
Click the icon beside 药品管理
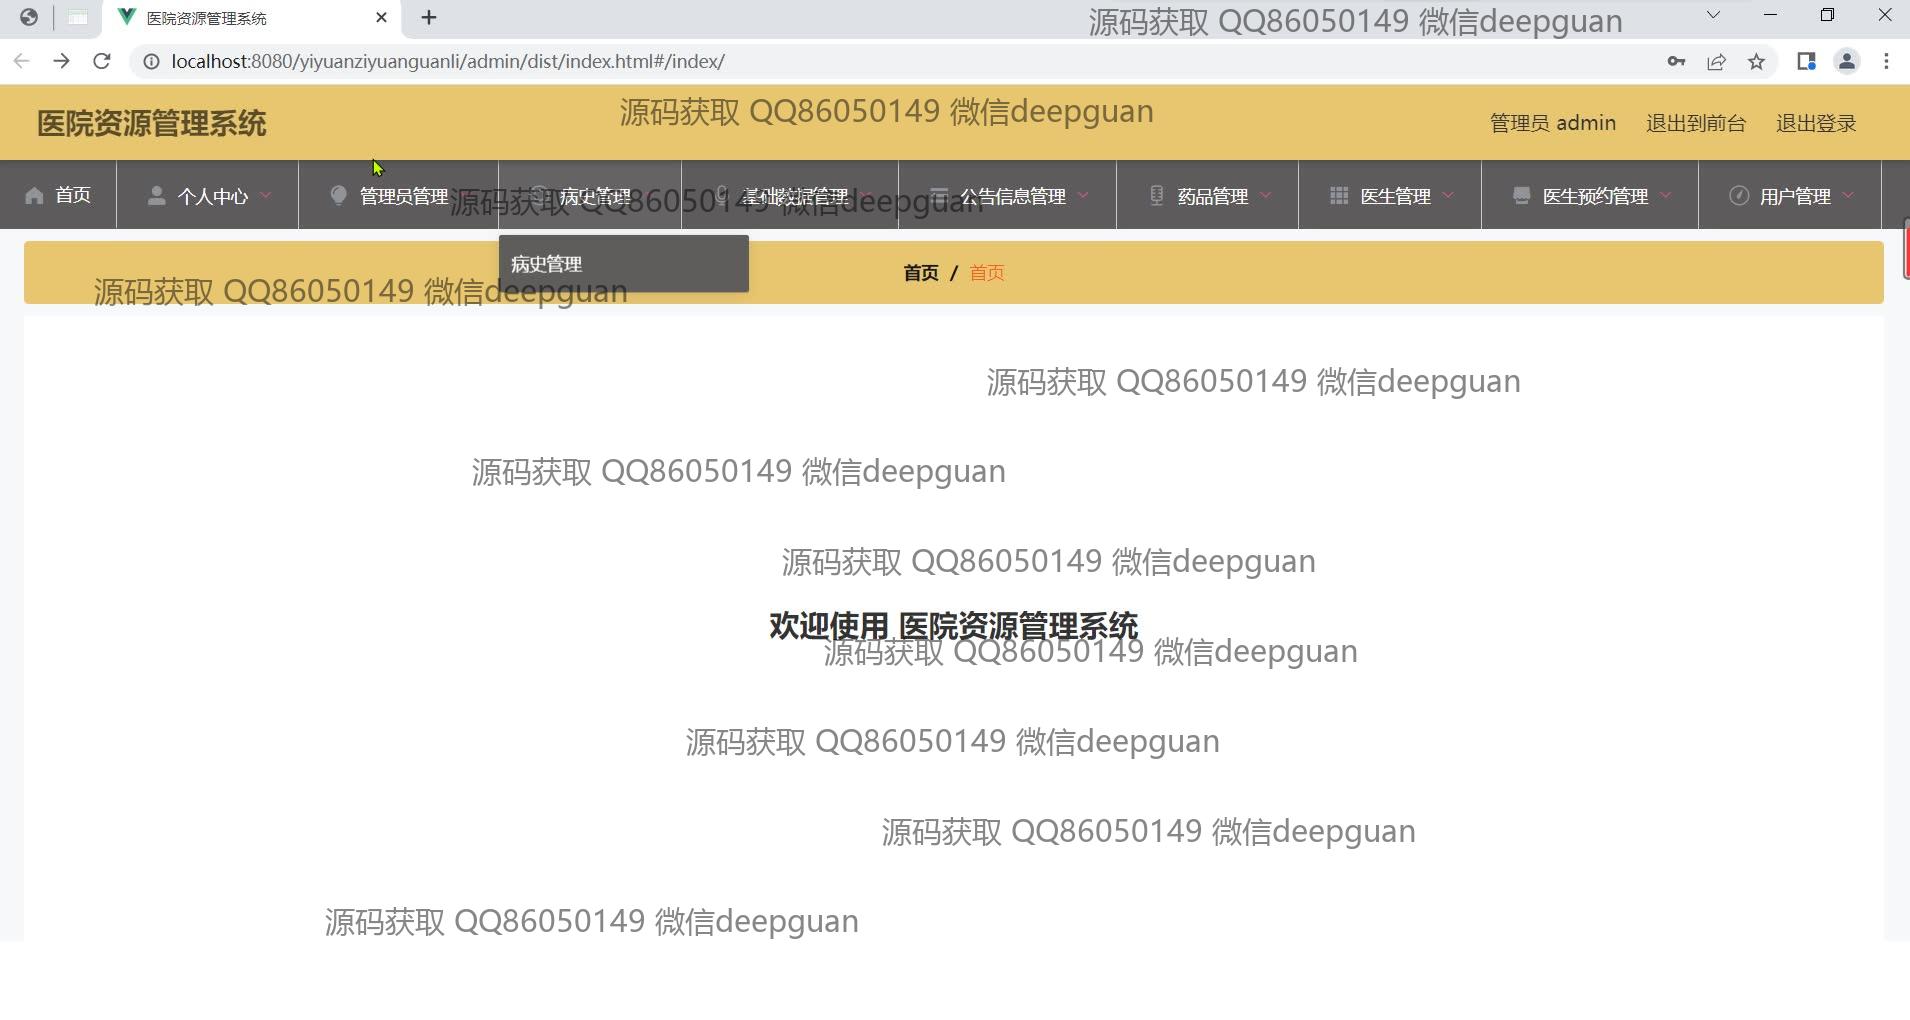coord(1156,196)
